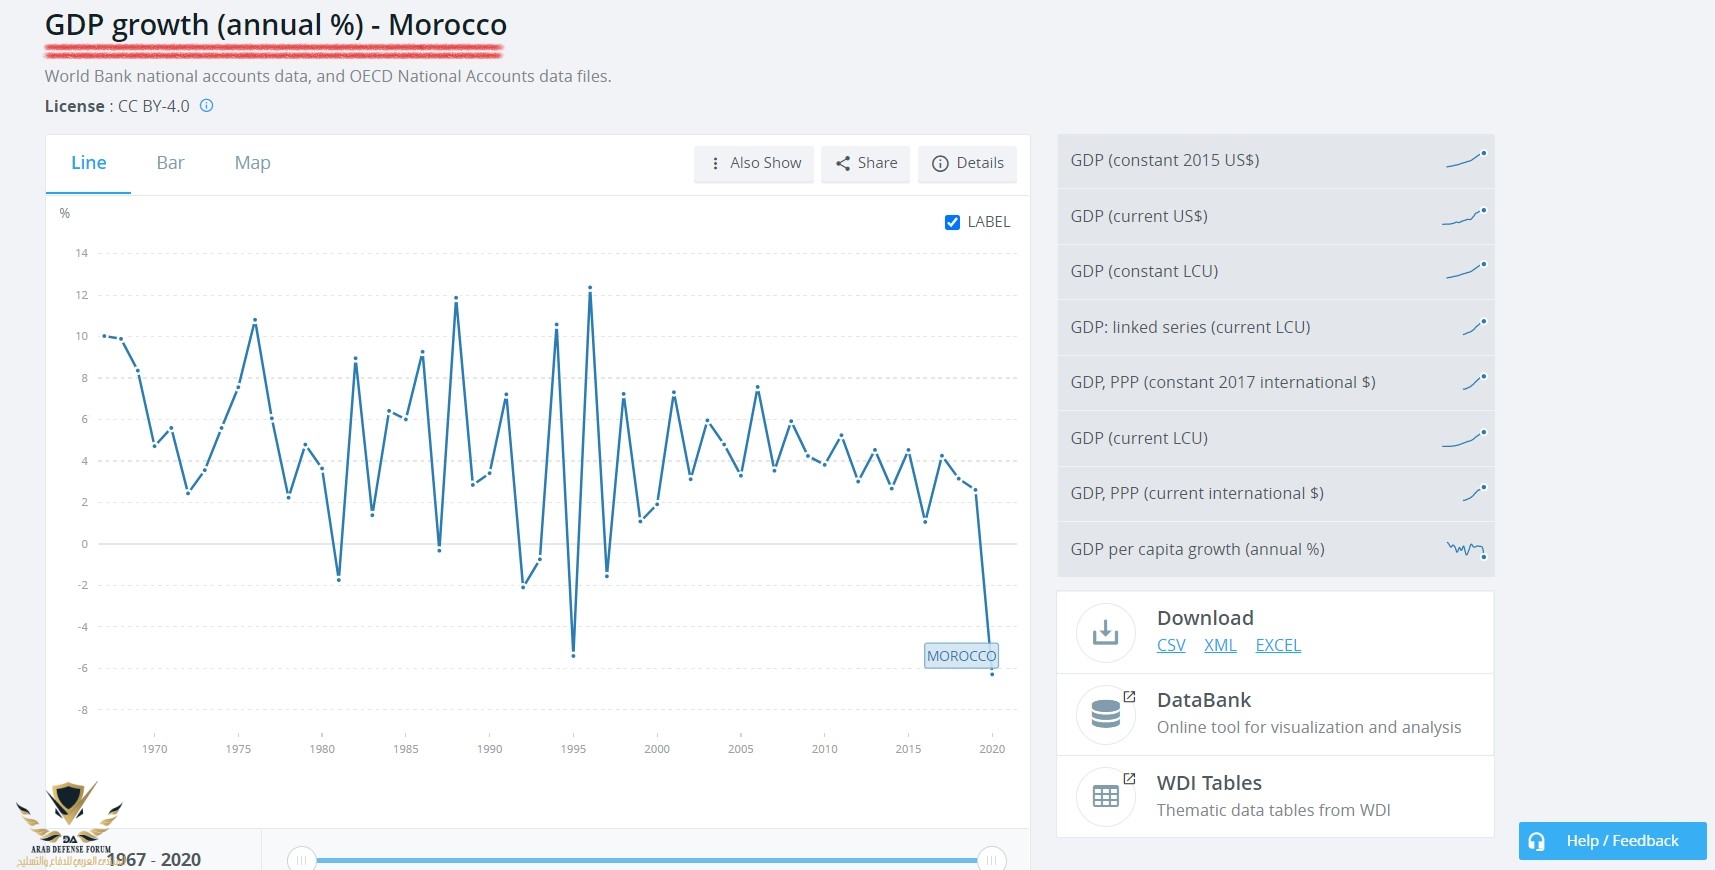This screenshot has height=870, width=1715.
Task: Click the license info icon
Action: tap(207, 106)
